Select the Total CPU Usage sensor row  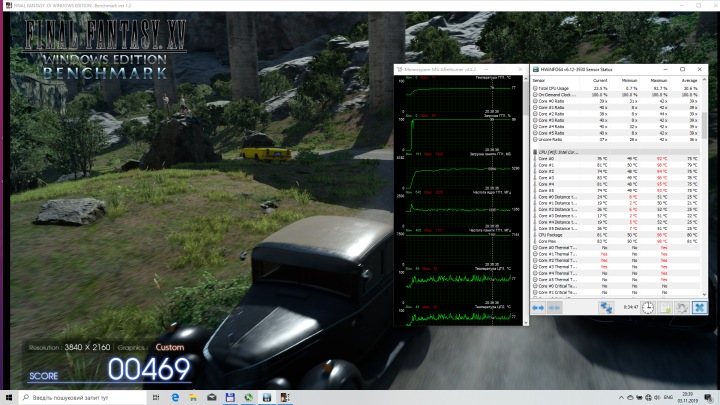[556, 89]
